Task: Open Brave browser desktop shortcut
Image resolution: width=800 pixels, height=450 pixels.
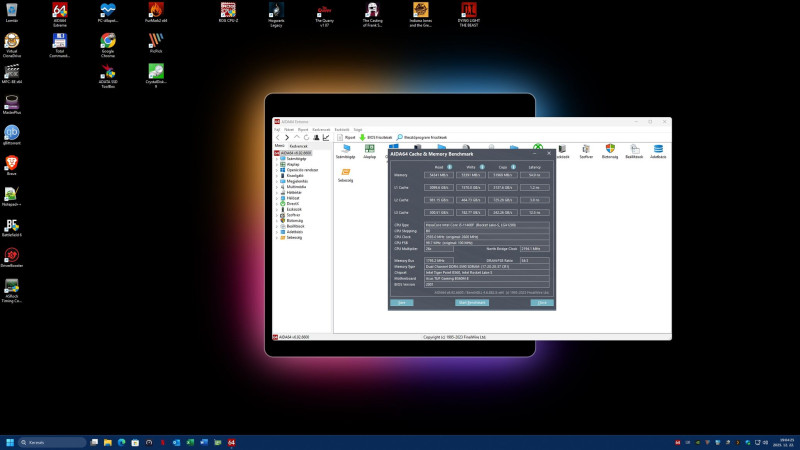Action: click(x=12, y=165)
